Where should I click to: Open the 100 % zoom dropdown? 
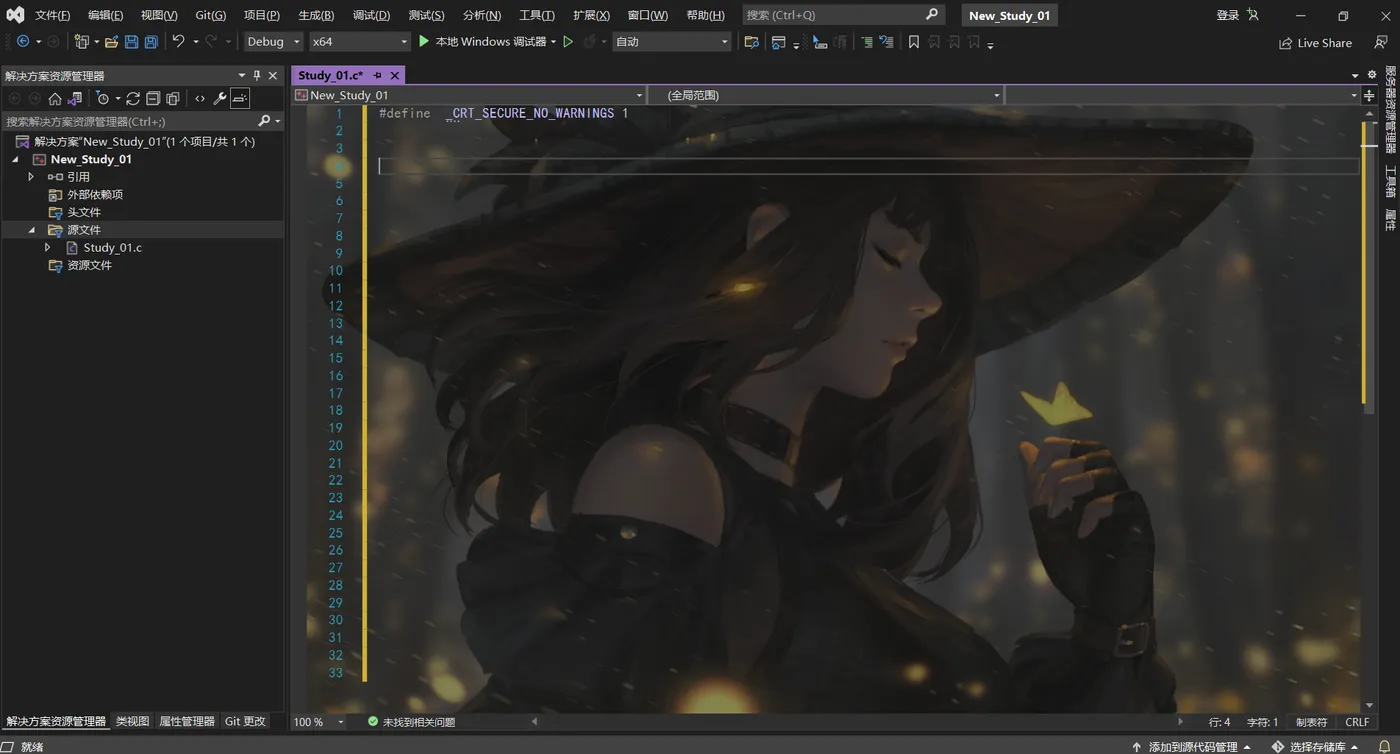tap(318, 721)
